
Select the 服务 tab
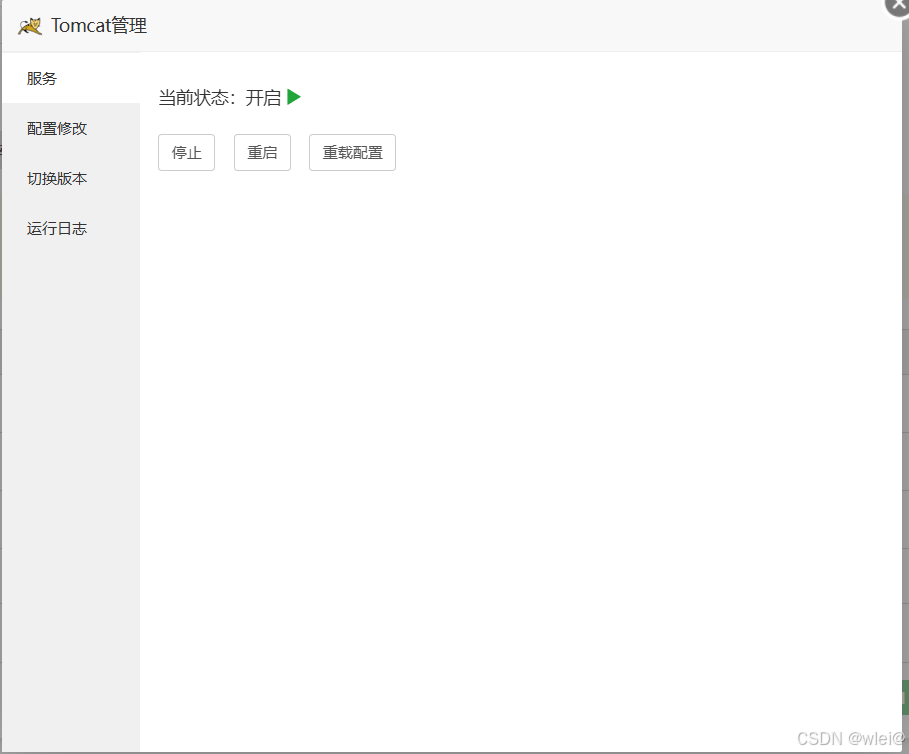[71, 78]
